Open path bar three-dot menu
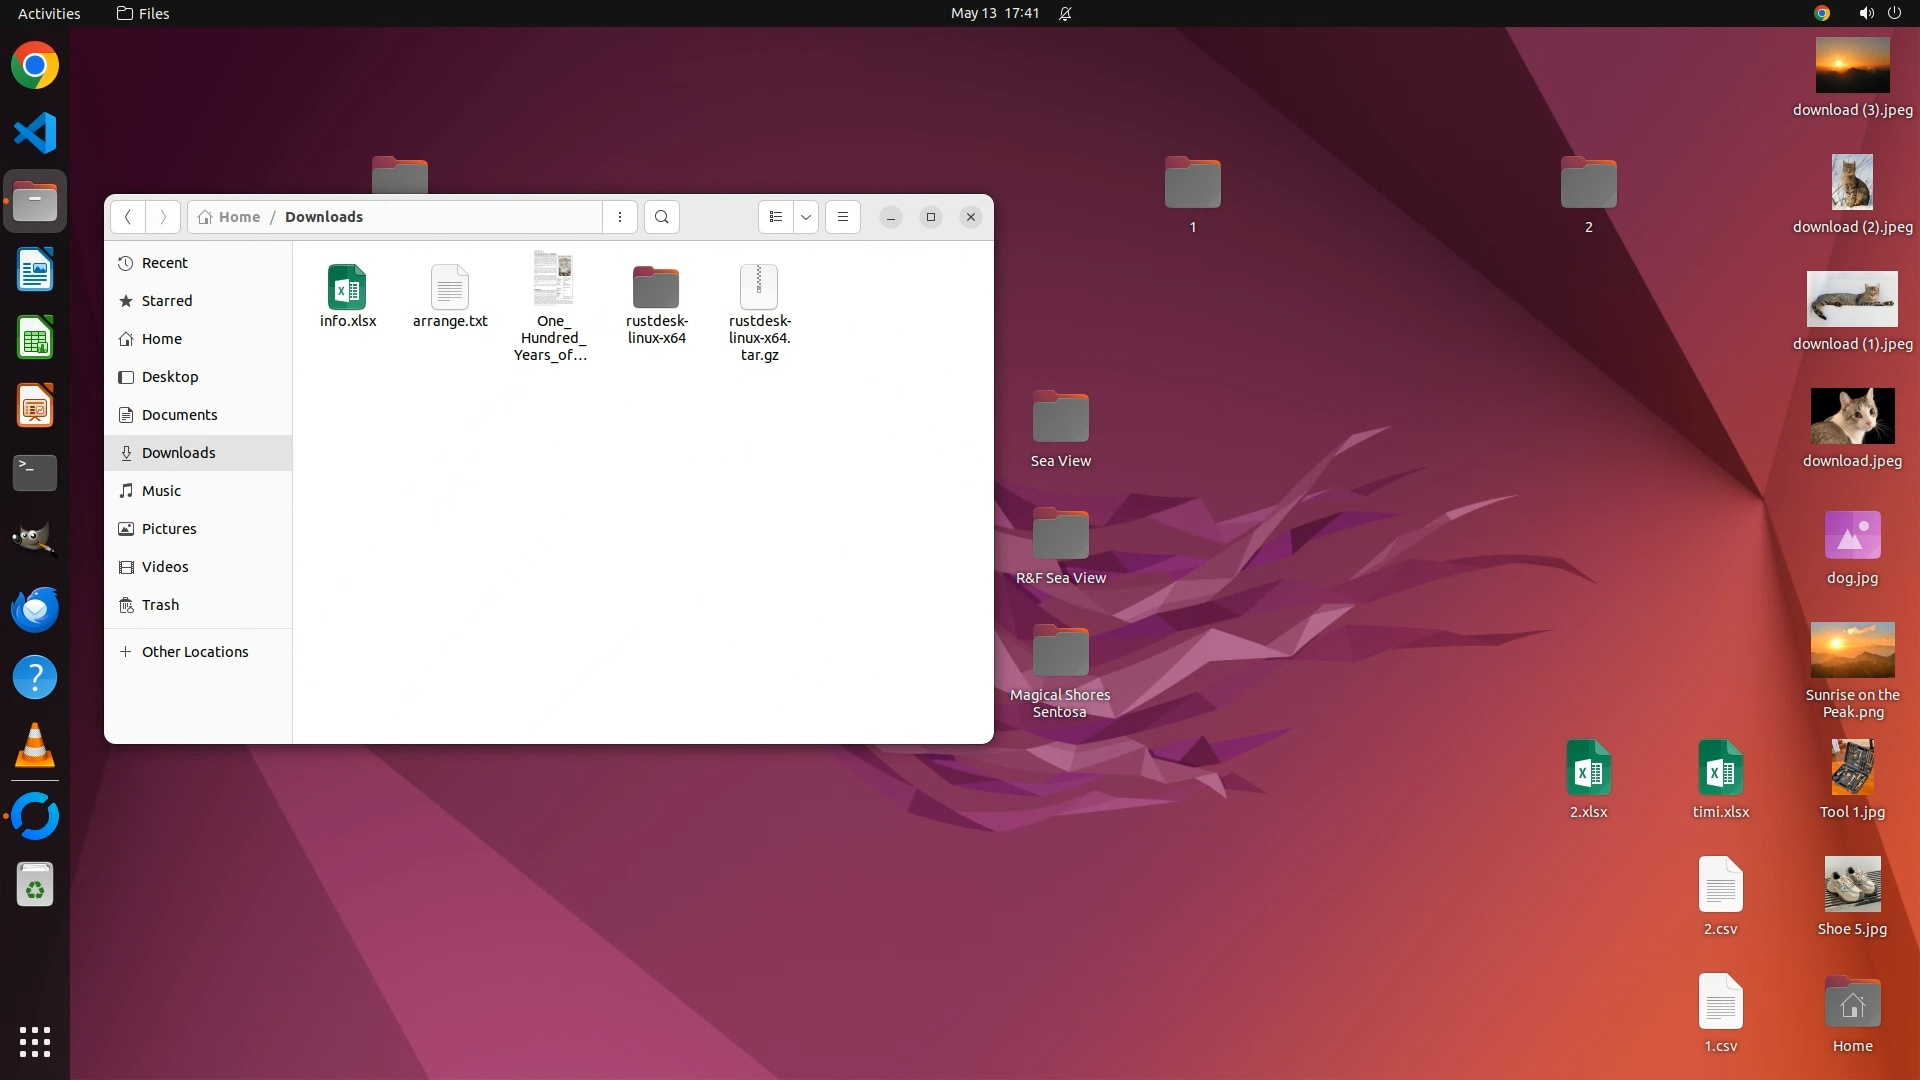Screen dimensions: 1920x1080 pos(620,217)
